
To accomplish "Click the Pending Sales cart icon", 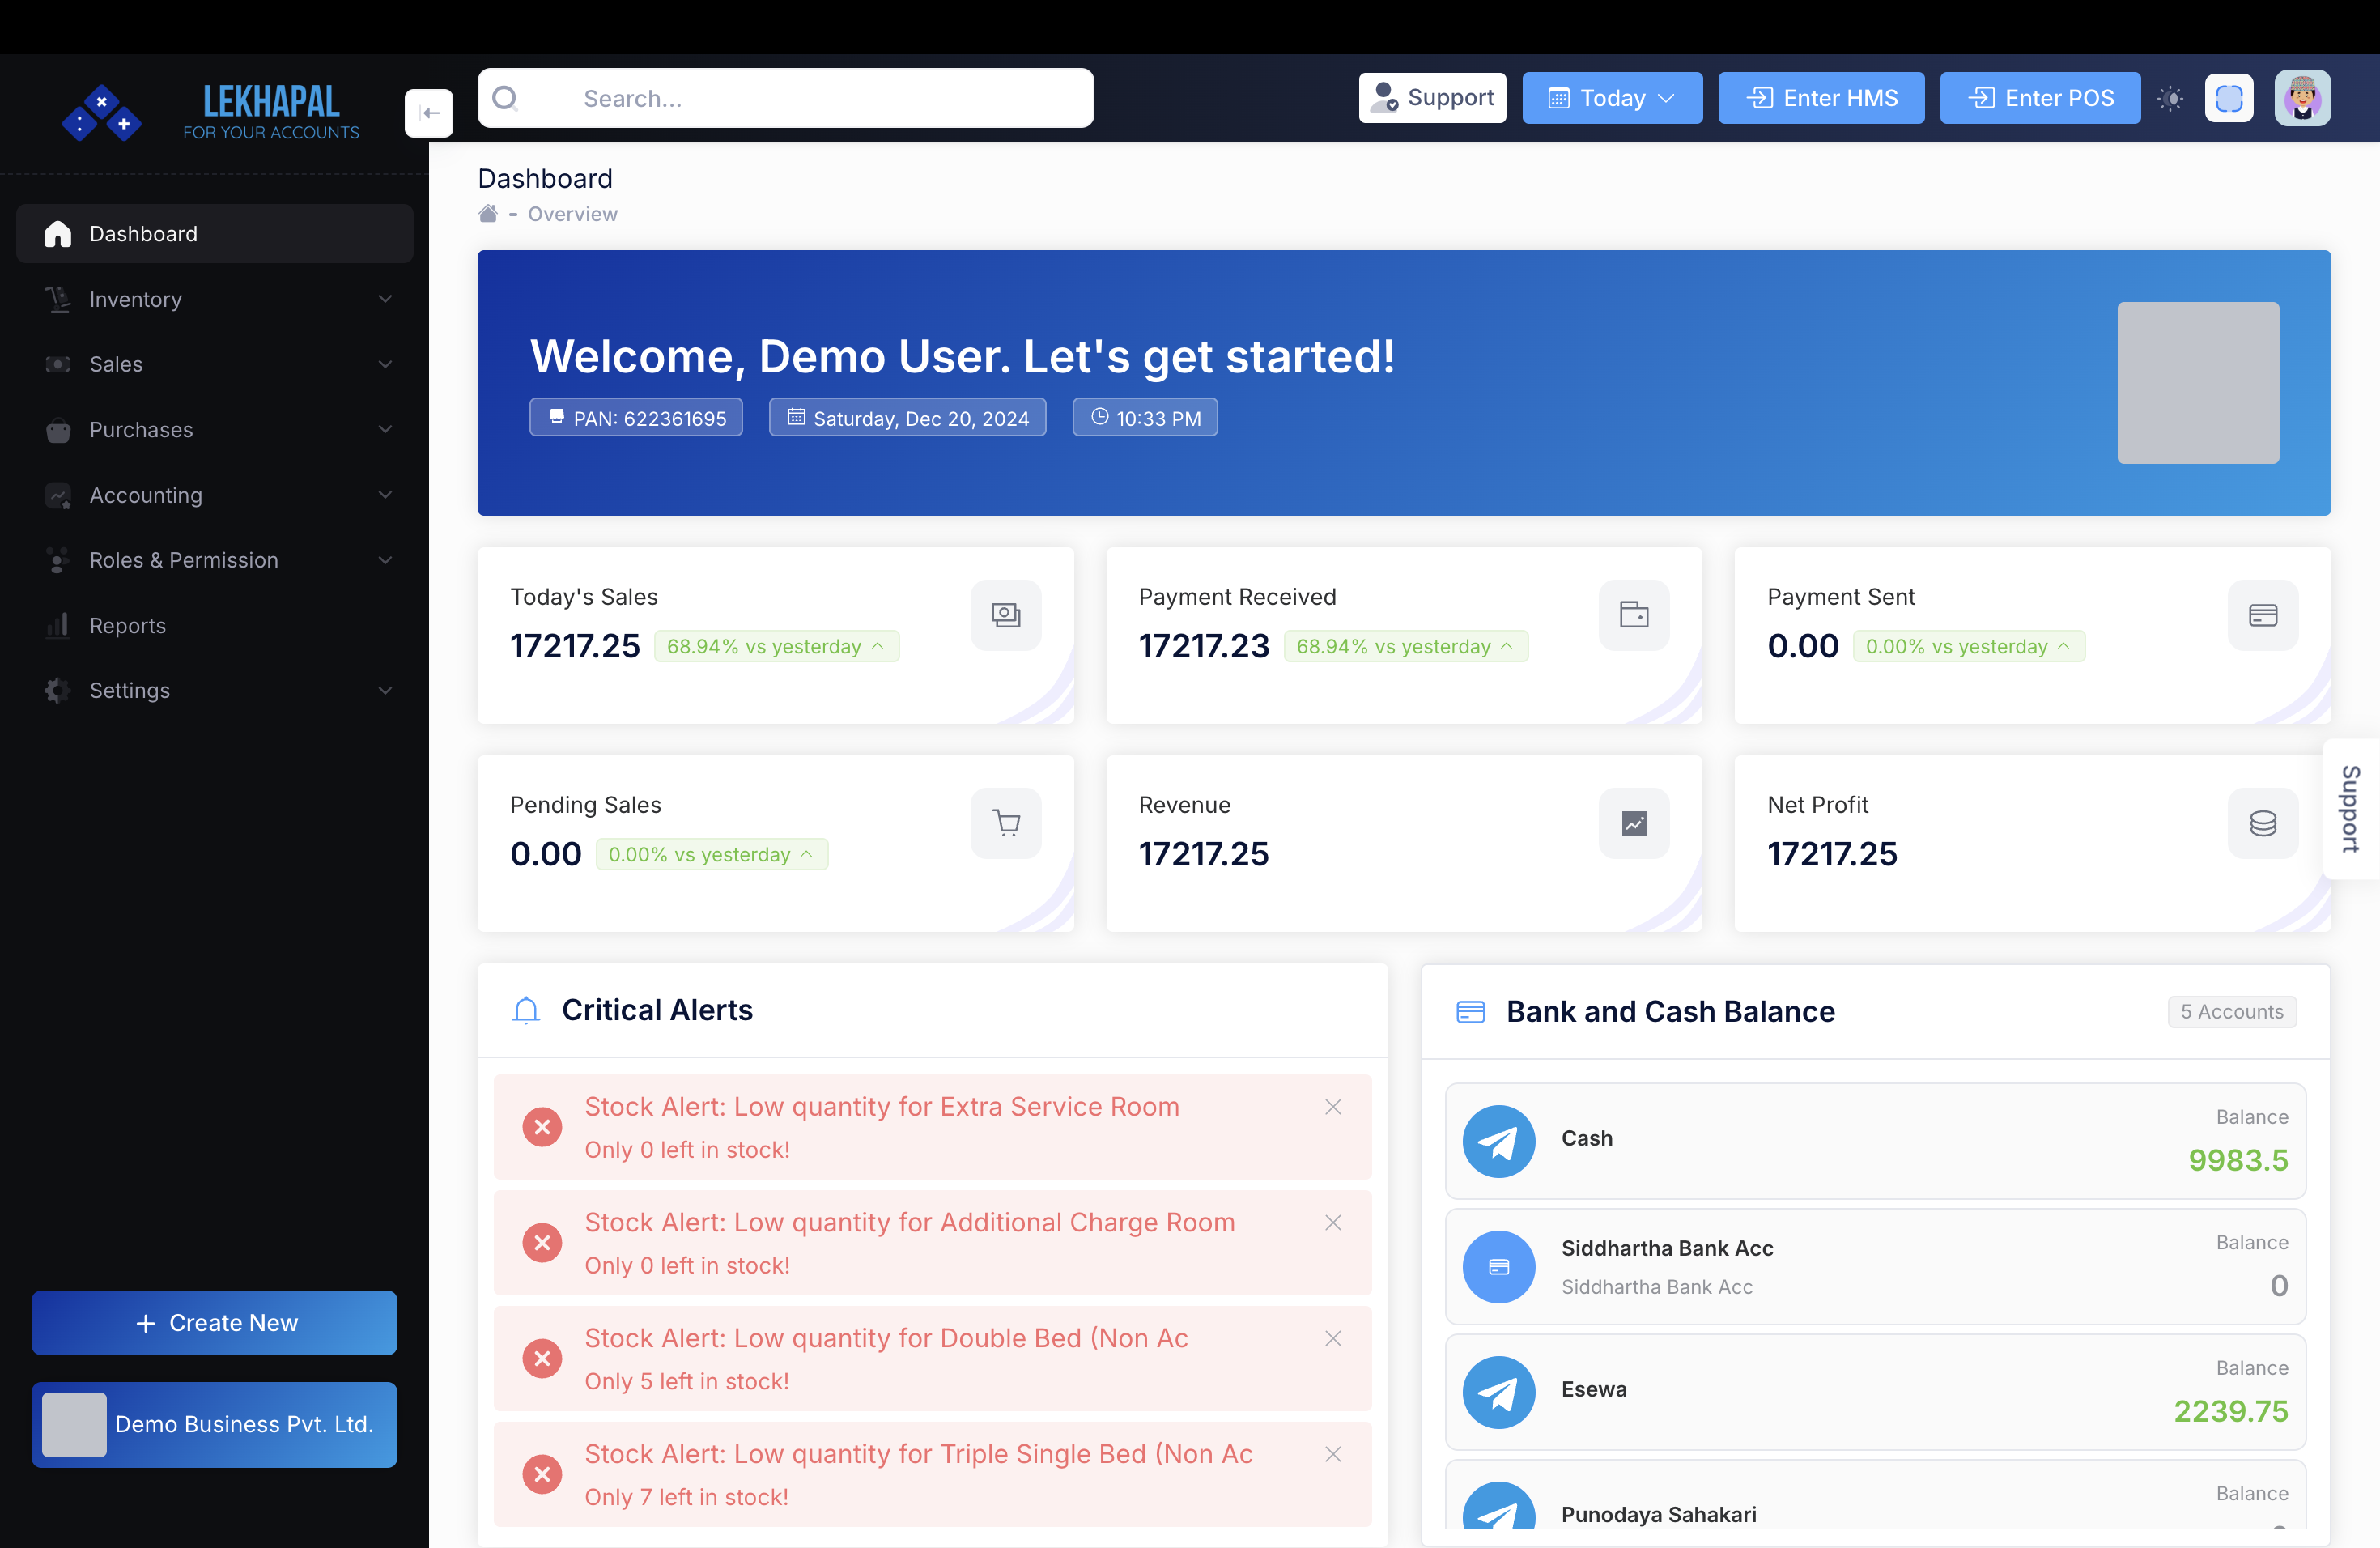I will [1005, 823].
